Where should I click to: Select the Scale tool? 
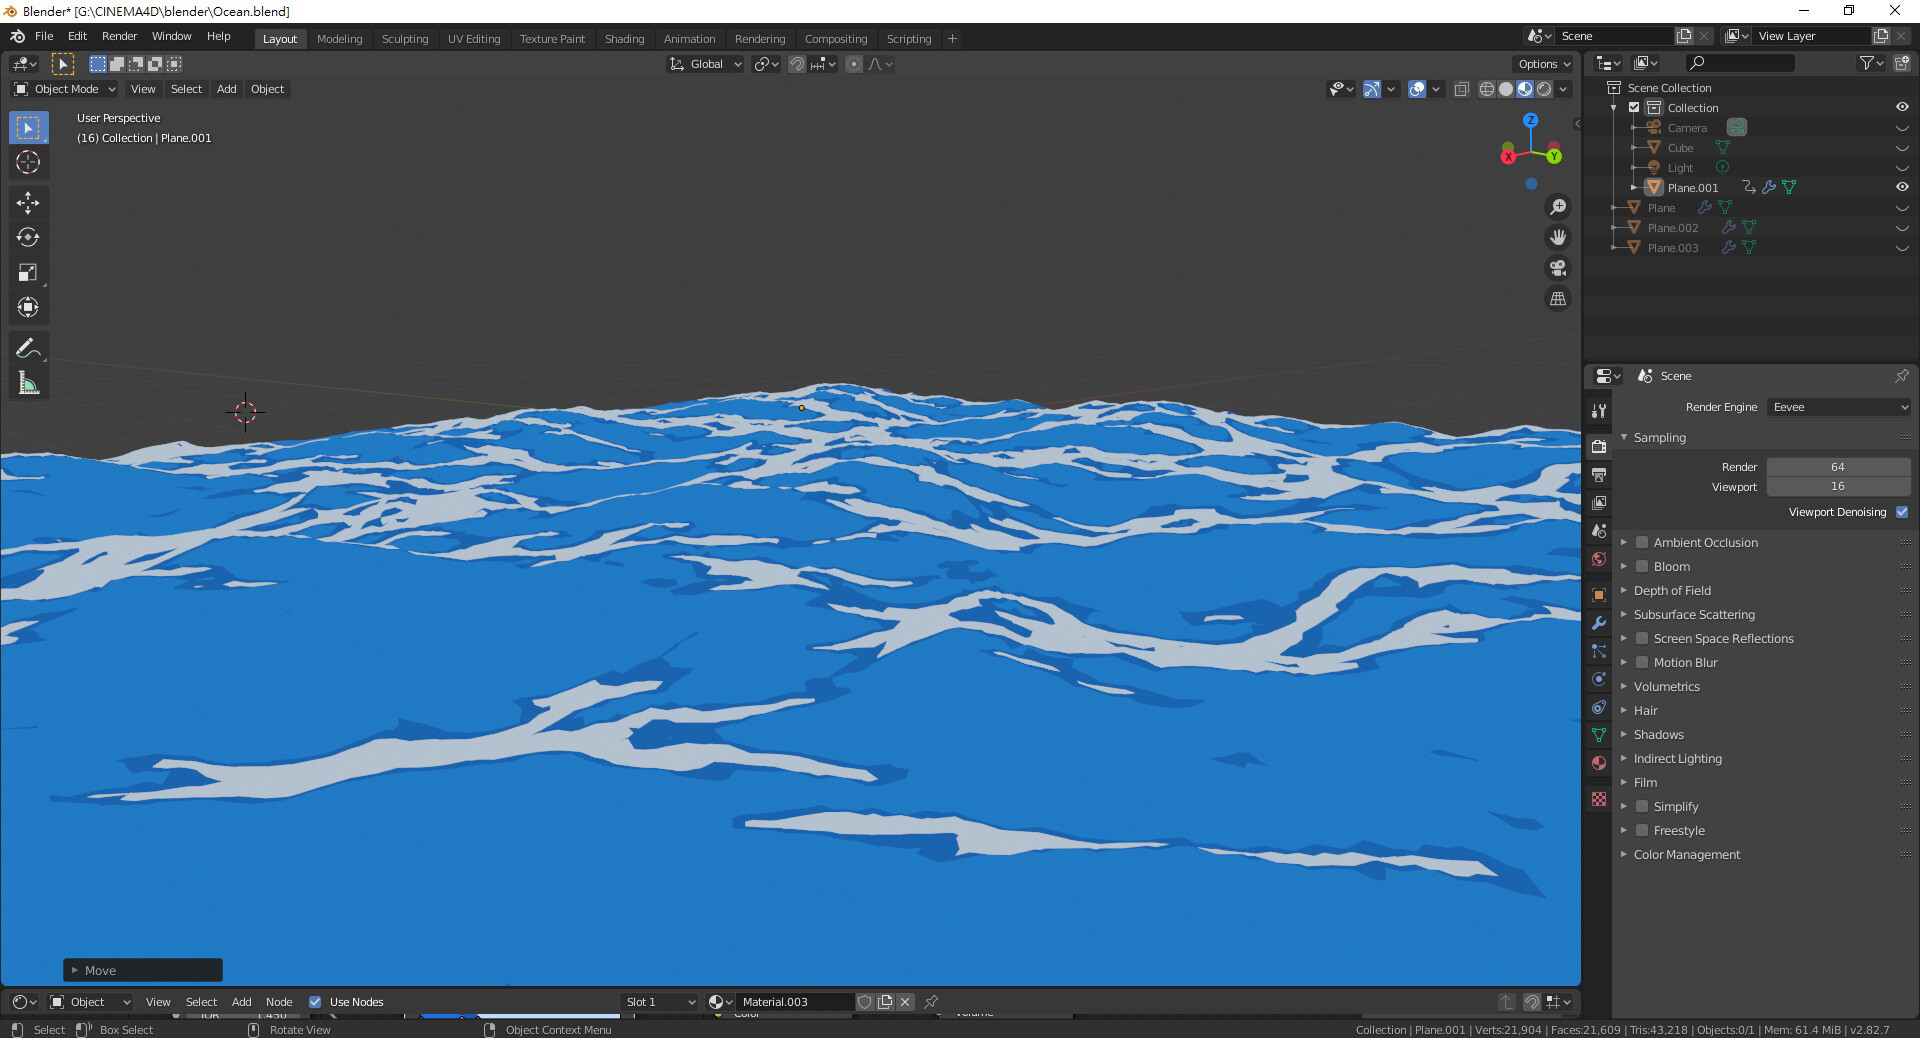click(28, 272)
